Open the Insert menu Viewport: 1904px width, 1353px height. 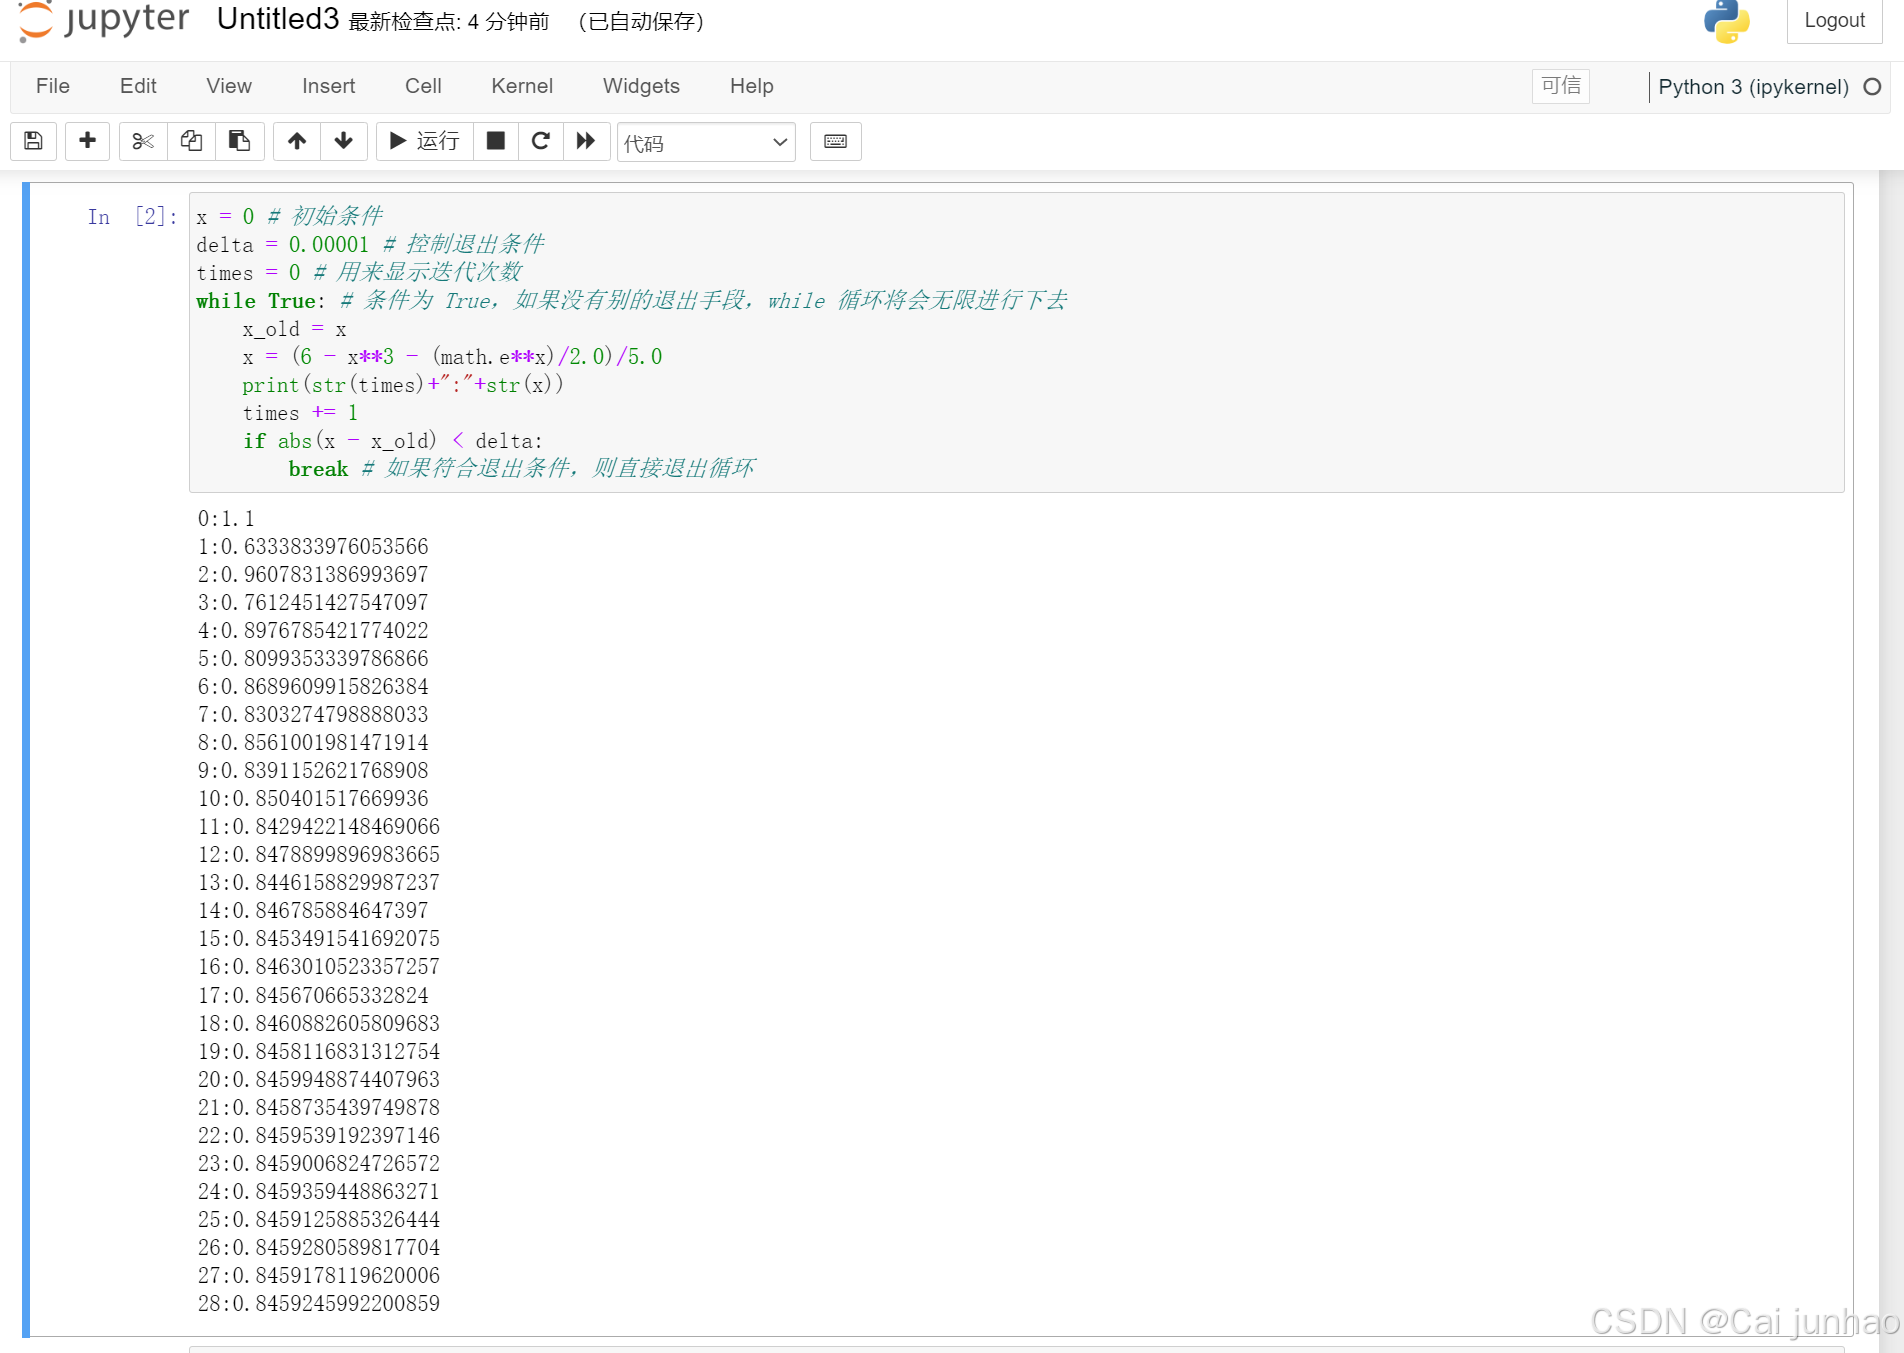point(328,86)
